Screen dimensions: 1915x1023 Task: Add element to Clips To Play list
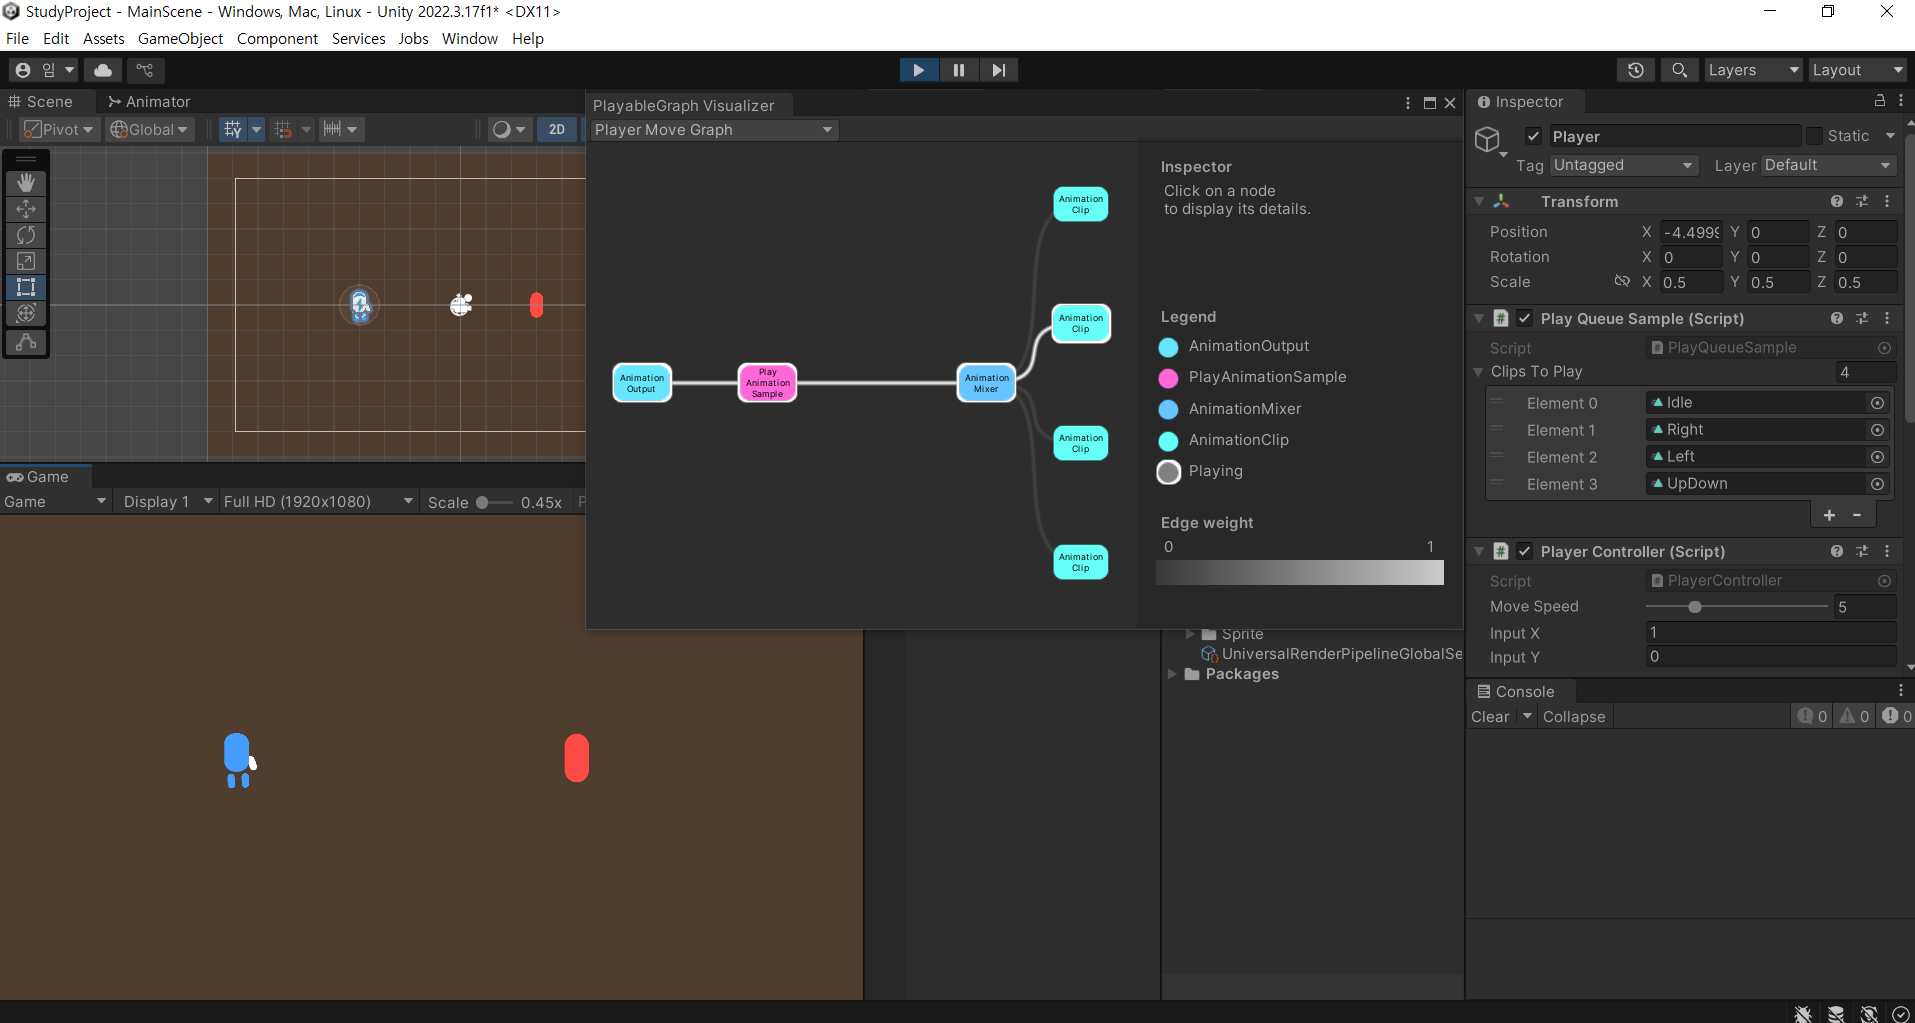pyautogui.click(x=1829, y=515)
